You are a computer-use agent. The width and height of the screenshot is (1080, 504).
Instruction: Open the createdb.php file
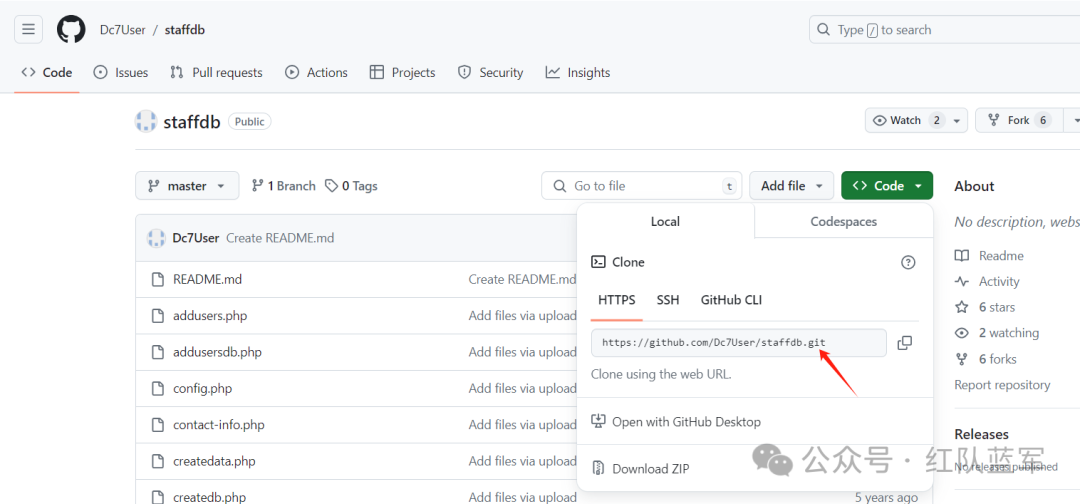point(209,497)
